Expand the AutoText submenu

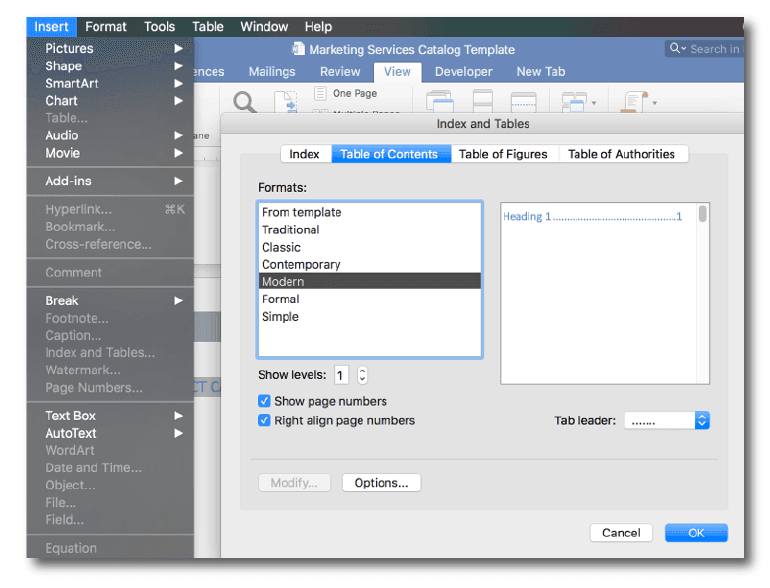click(110, 433)
